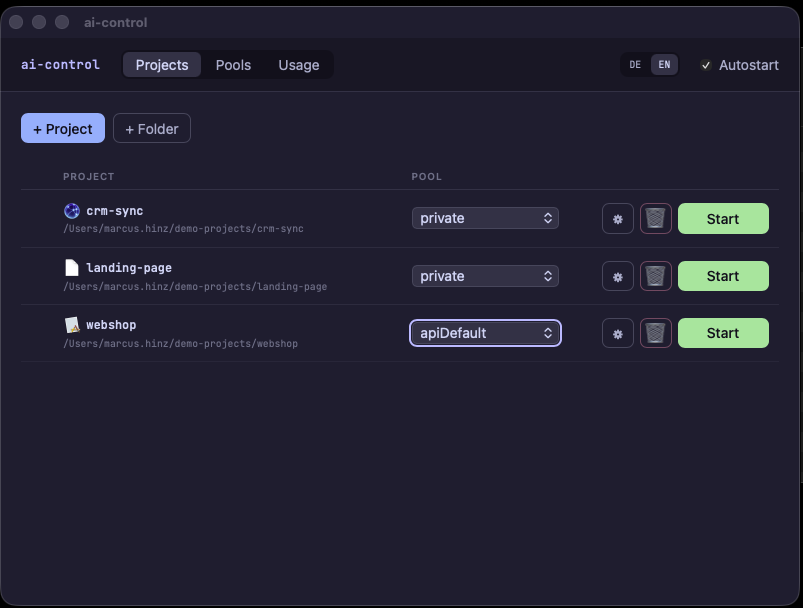The height and width of the screenshot is (608, 803).
Task: Select the crm-sync project name
Action: pyautogui.click(x=115, y=211)
